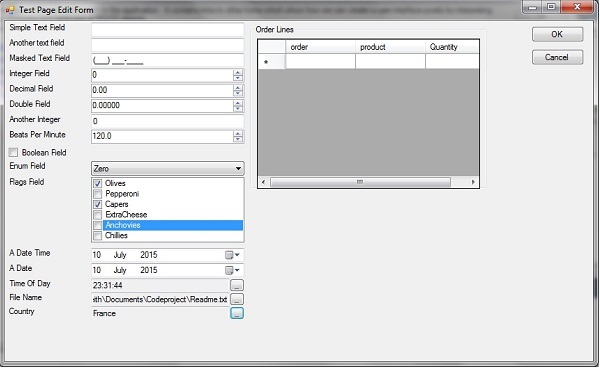Click the form's title bar app icon

point(10,10)
